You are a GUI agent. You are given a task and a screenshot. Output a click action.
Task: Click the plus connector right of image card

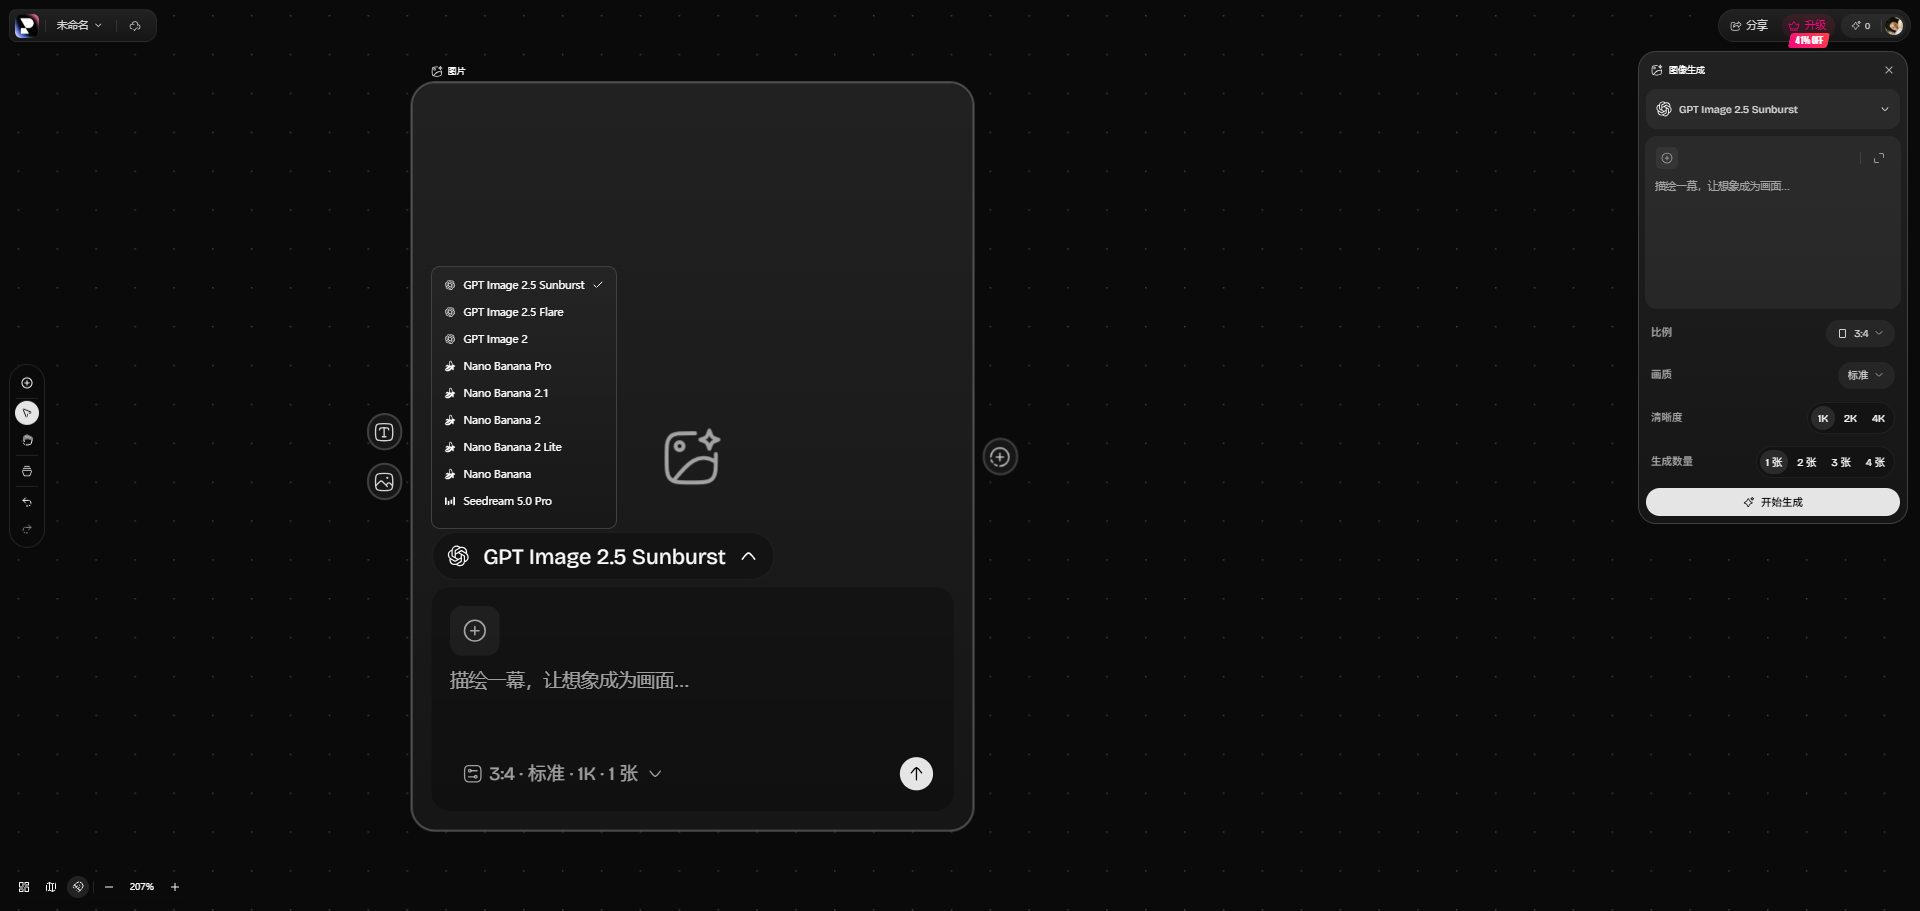click(1000, 457)
